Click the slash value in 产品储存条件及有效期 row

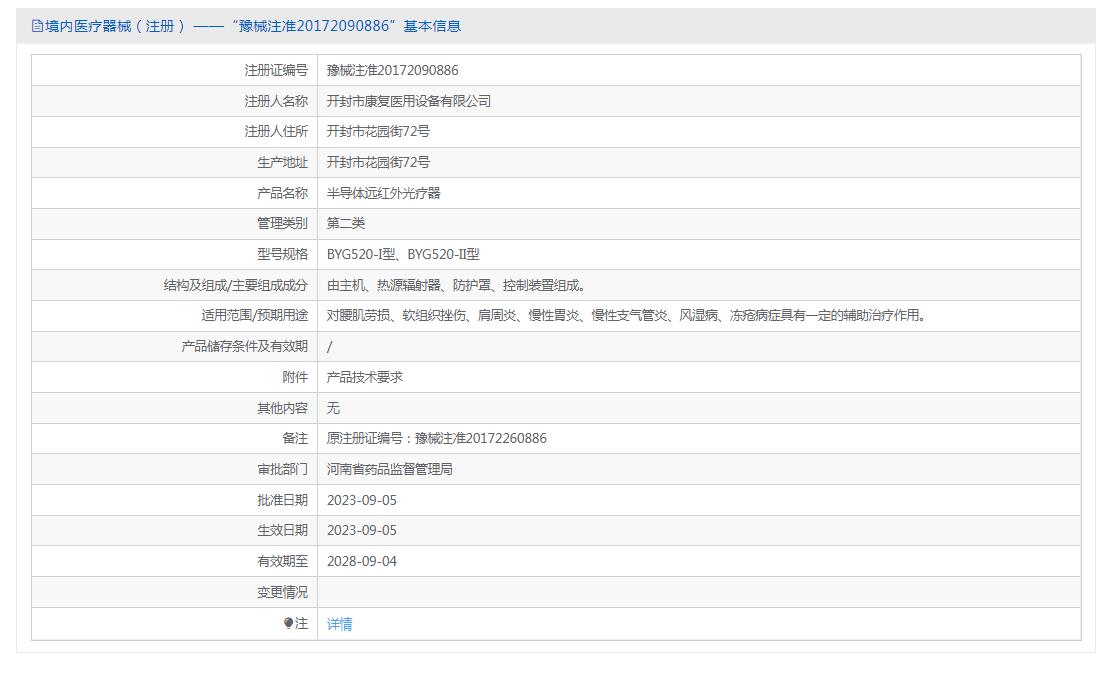pyautogui.click(x=329, y=346)
